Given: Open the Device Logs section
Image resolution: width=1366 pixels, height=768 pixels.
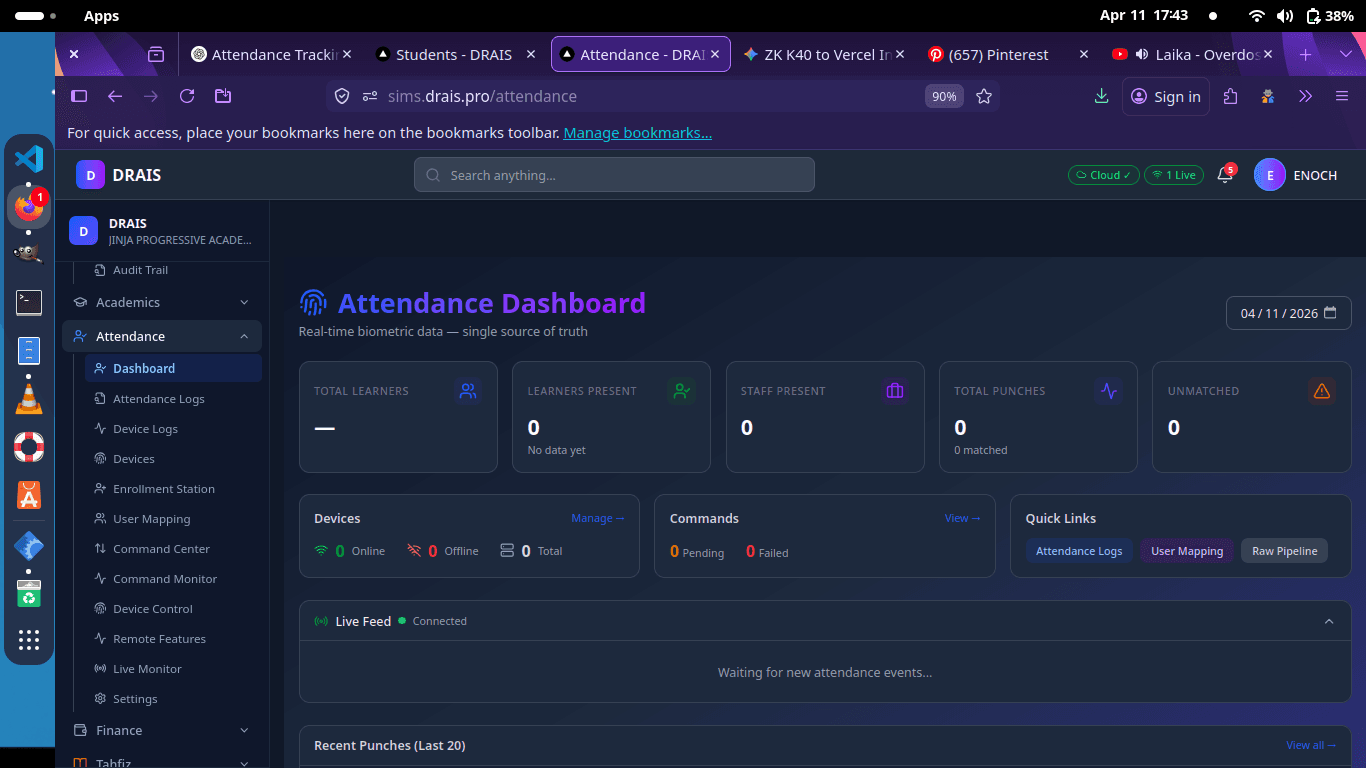Looking at the screenshot, I should [144, 428].
